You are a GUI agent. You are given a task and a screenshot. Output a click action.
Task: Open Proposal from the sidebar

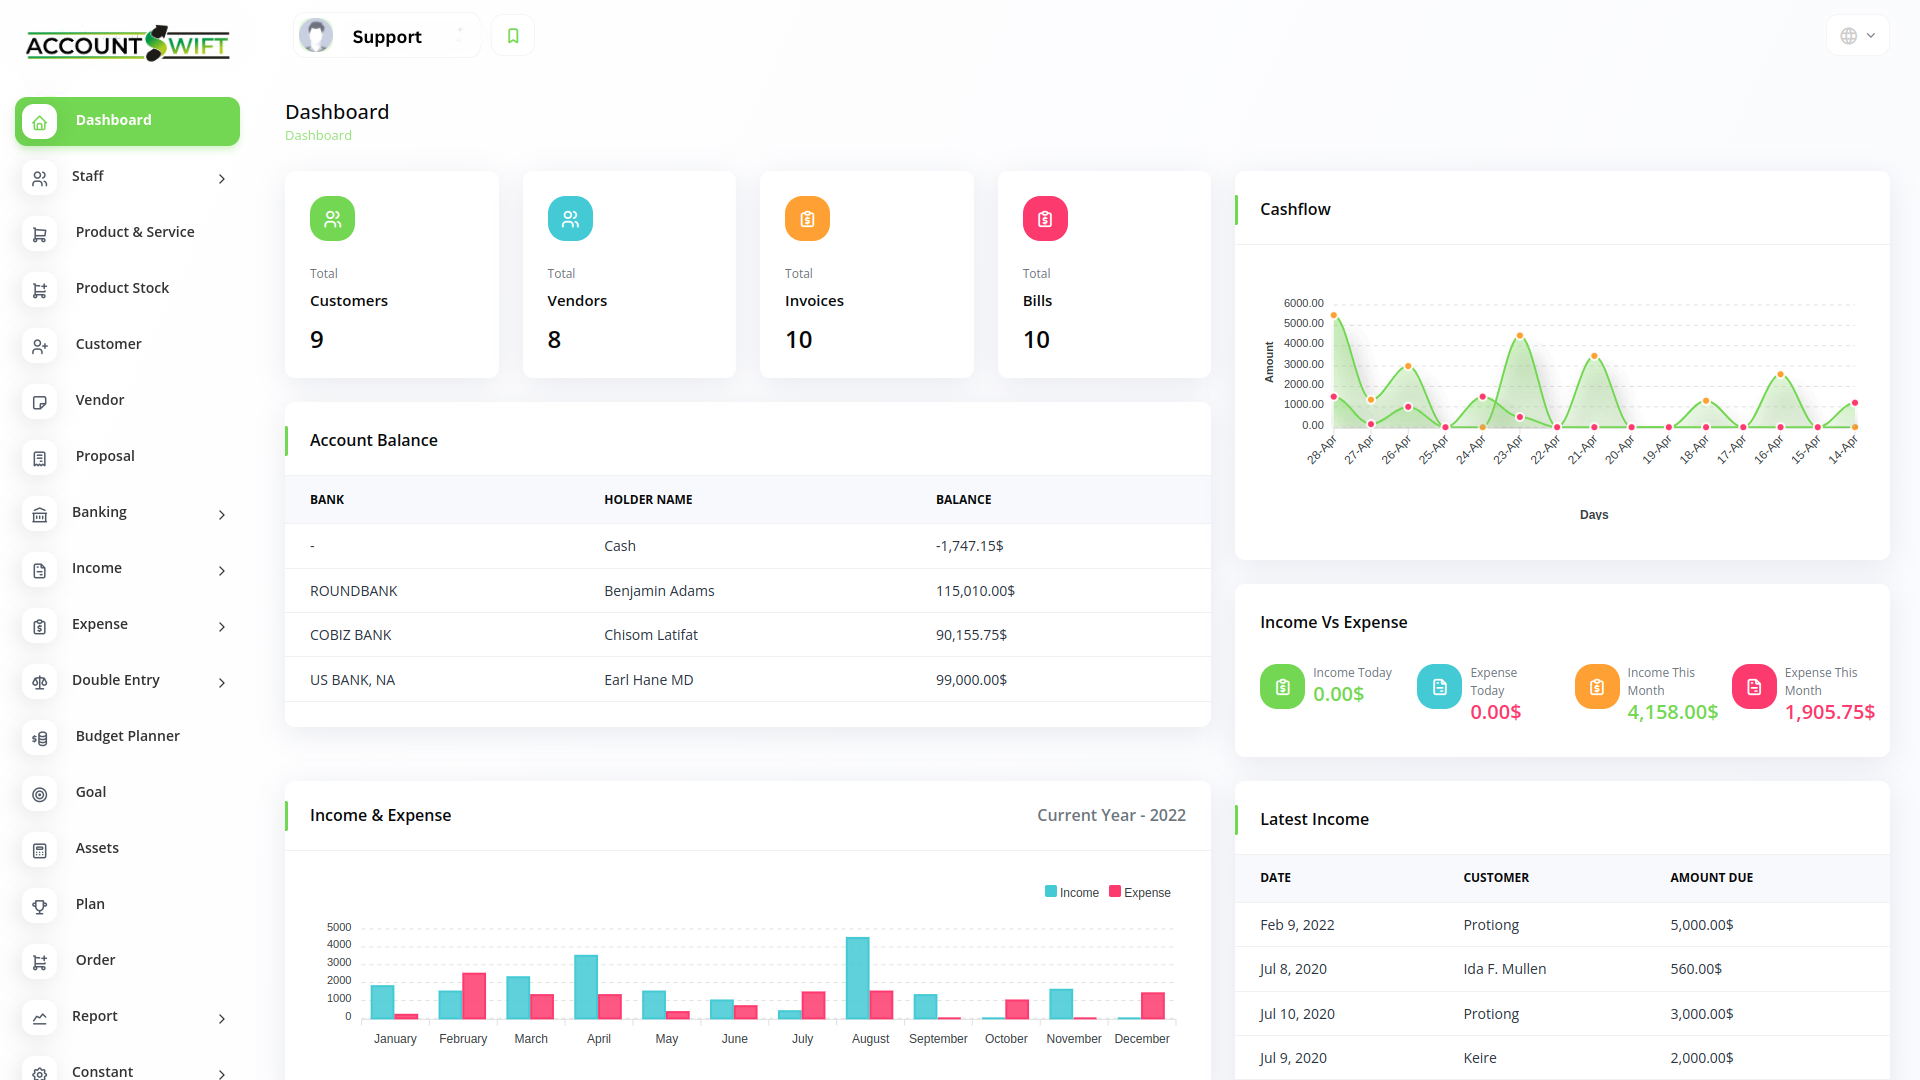[x=105, y=456]
